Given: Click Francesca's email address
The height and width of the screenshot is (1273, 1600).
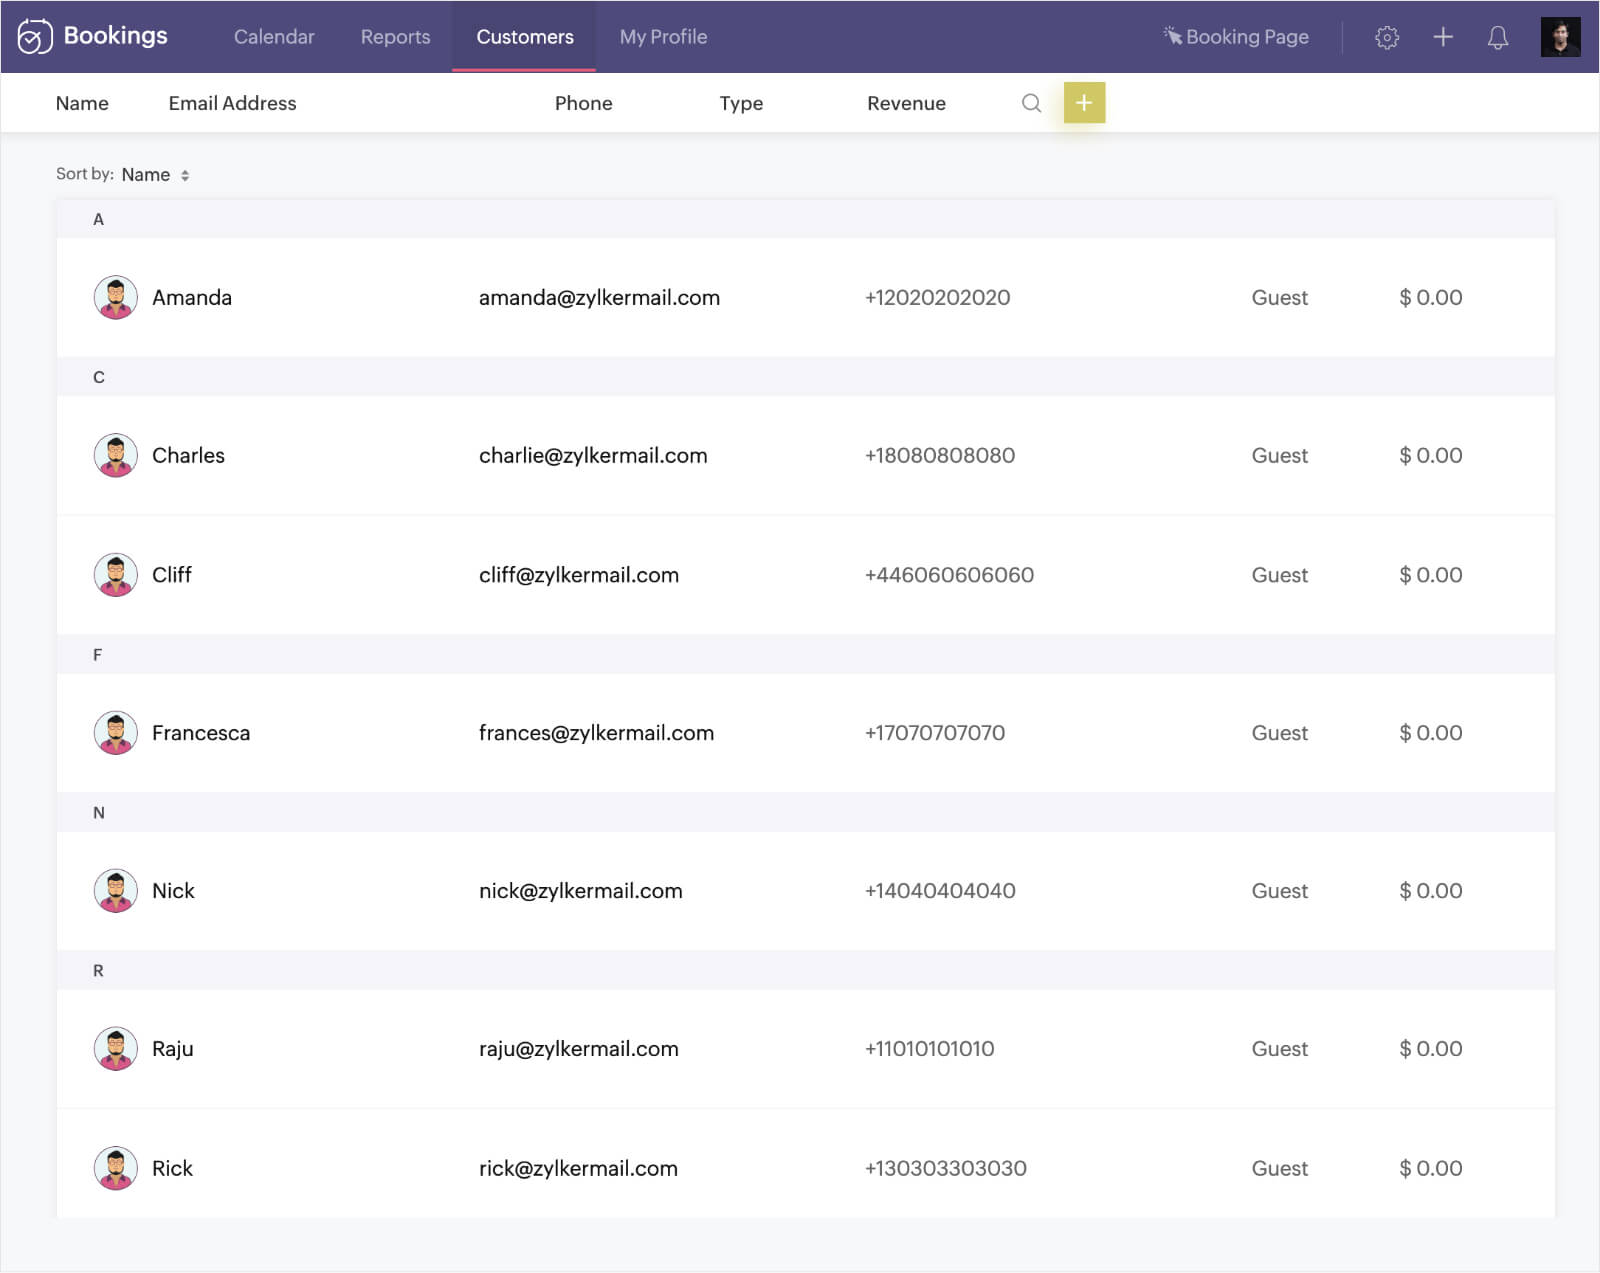Looking at the screenshot, I should point(596,733).
